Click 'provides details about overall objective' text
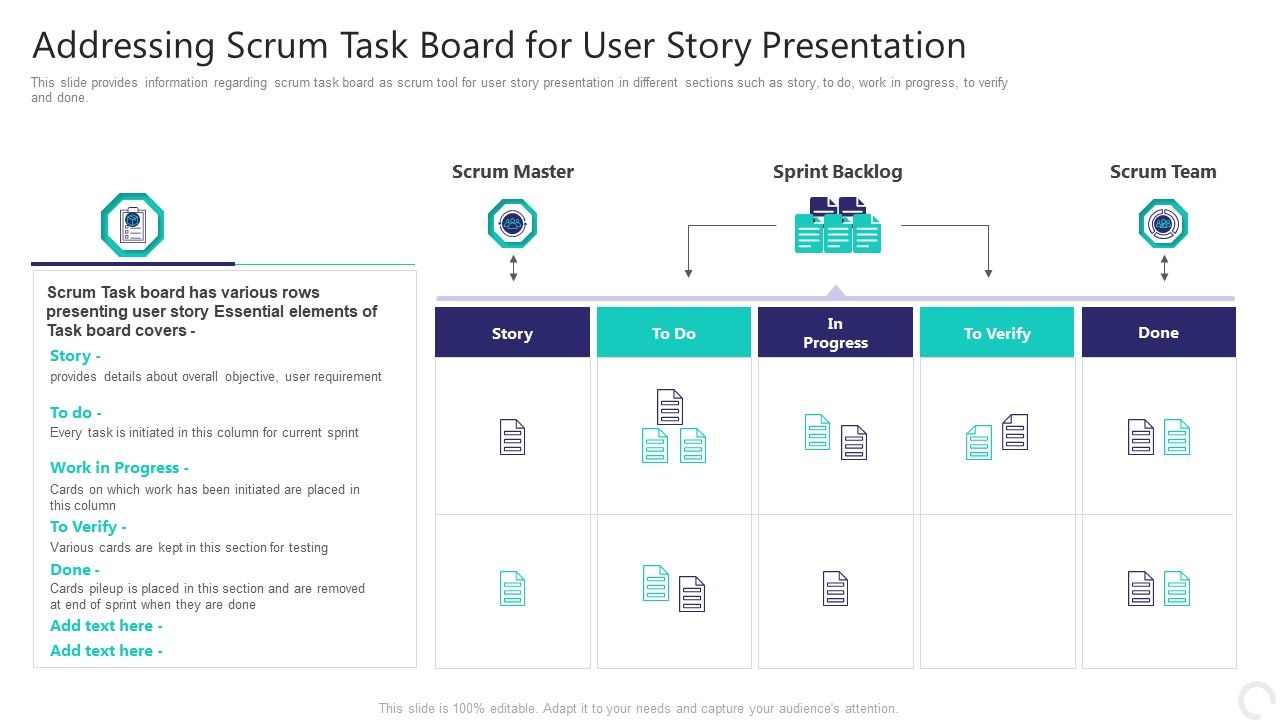Image resolution: width=1280 pixels, height=720 pixels. point(216,377)
